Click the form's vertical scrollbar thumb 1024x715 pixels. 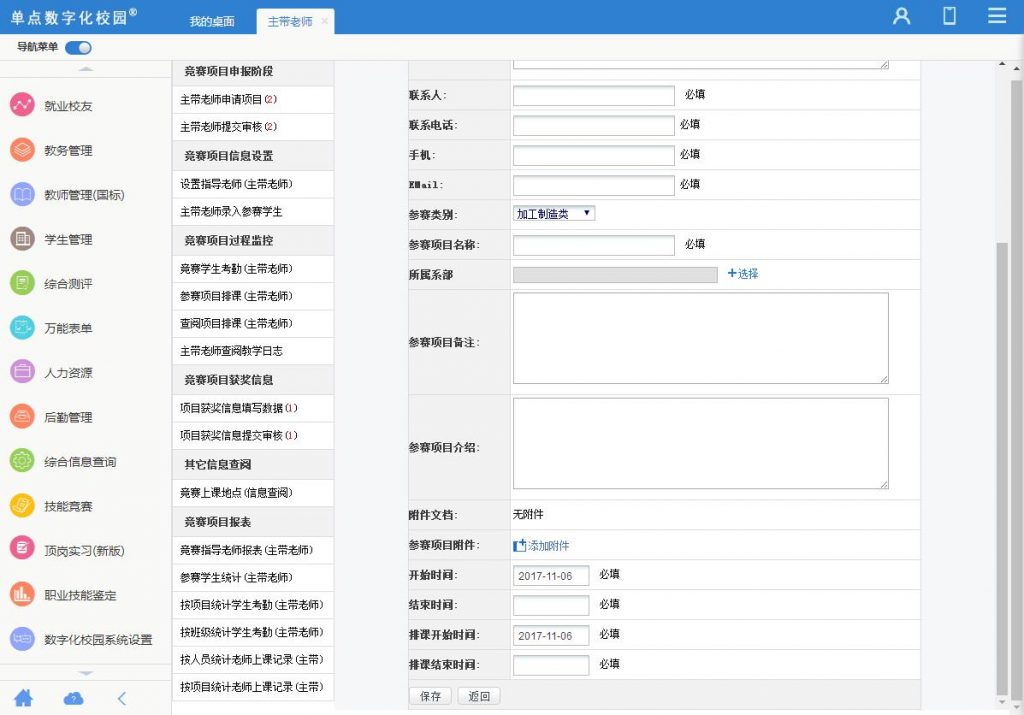click(1002, 469)
